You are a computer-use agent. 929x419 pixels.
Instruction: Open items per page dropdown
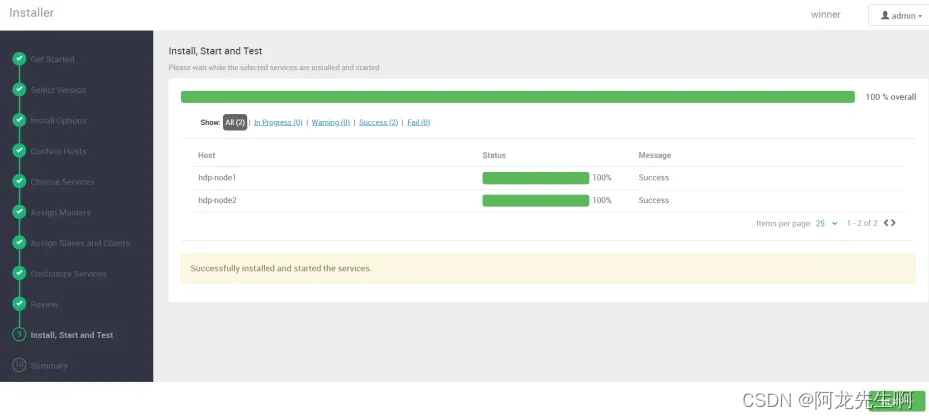click(x=827, y=223)
